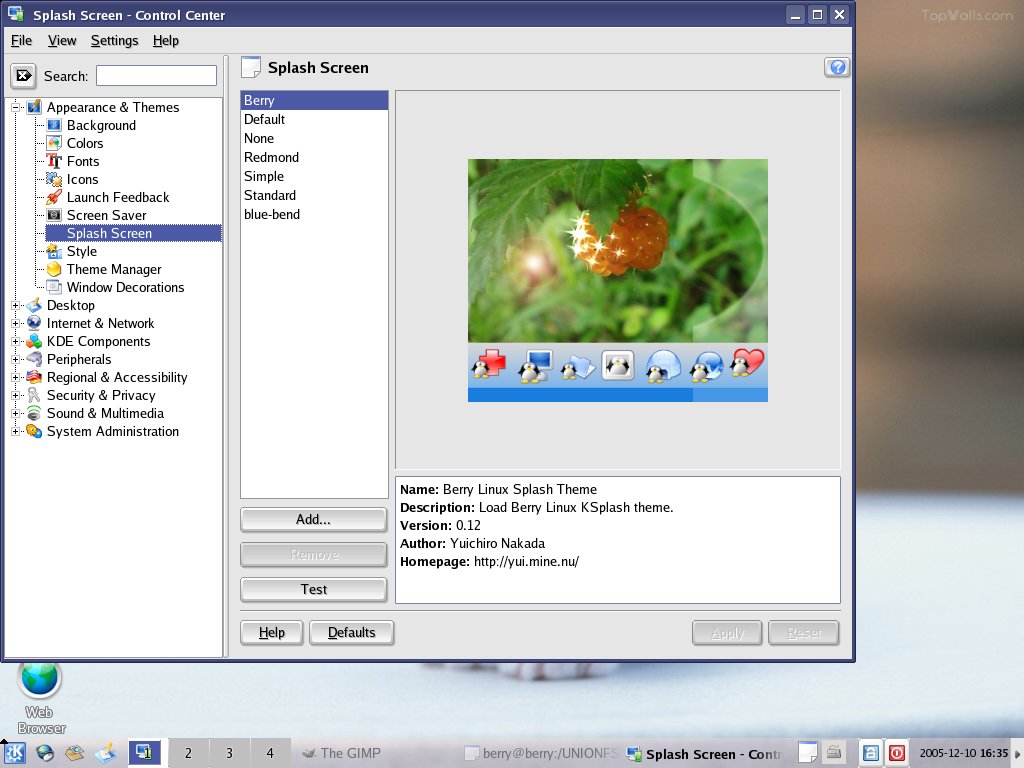Viewport: 1024px width, 768px height.
Task: Click the Search input field
Action: (x=156, y=76)
